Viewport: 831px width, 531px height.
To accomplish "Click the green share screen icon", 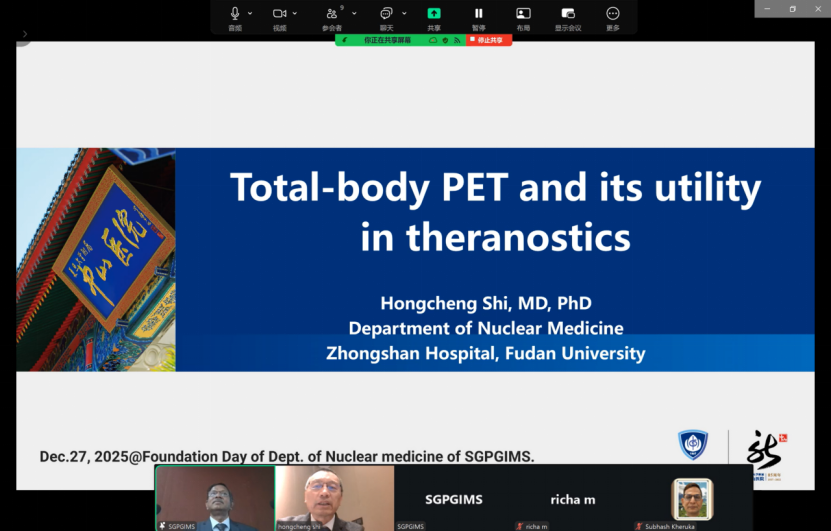I will click(x=434, y=13).
